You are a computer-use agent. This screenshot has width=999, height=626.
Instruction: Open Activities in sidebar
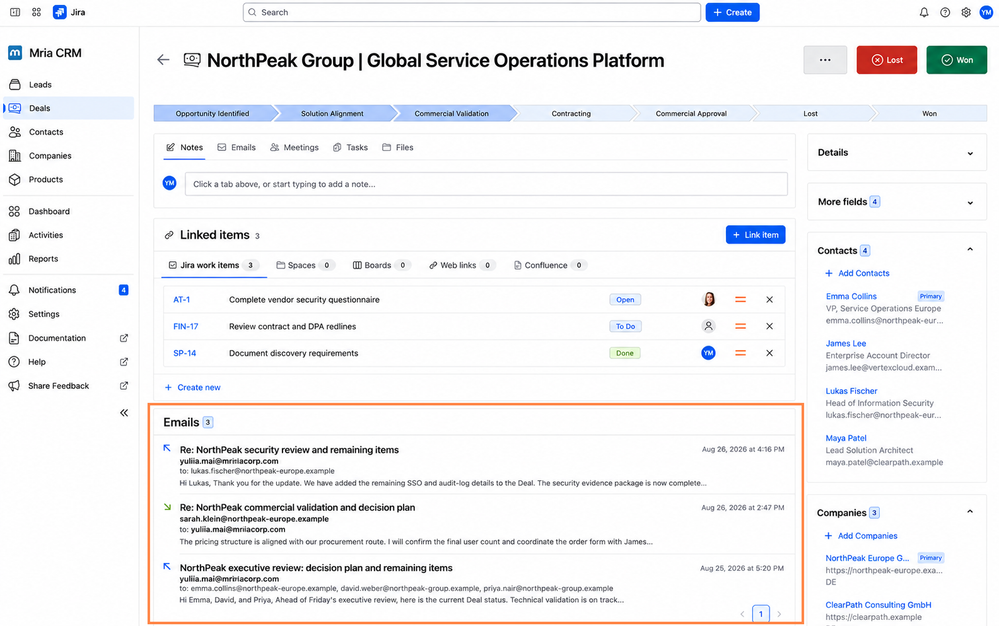point(69,235)
